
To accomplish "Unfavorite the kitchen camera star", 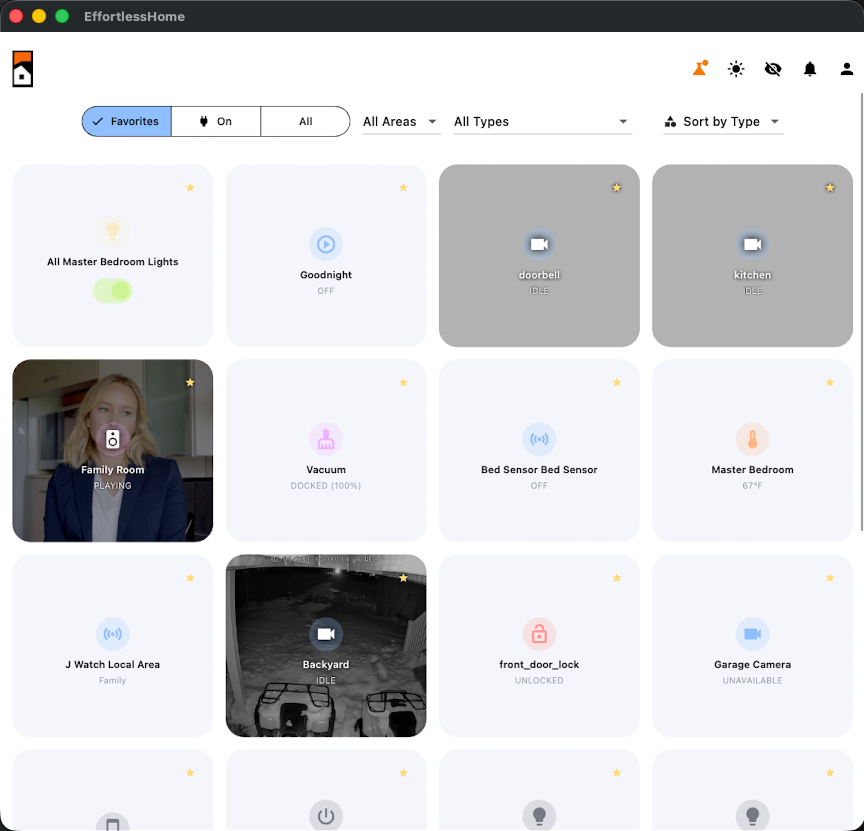I will tap(829, 187).
